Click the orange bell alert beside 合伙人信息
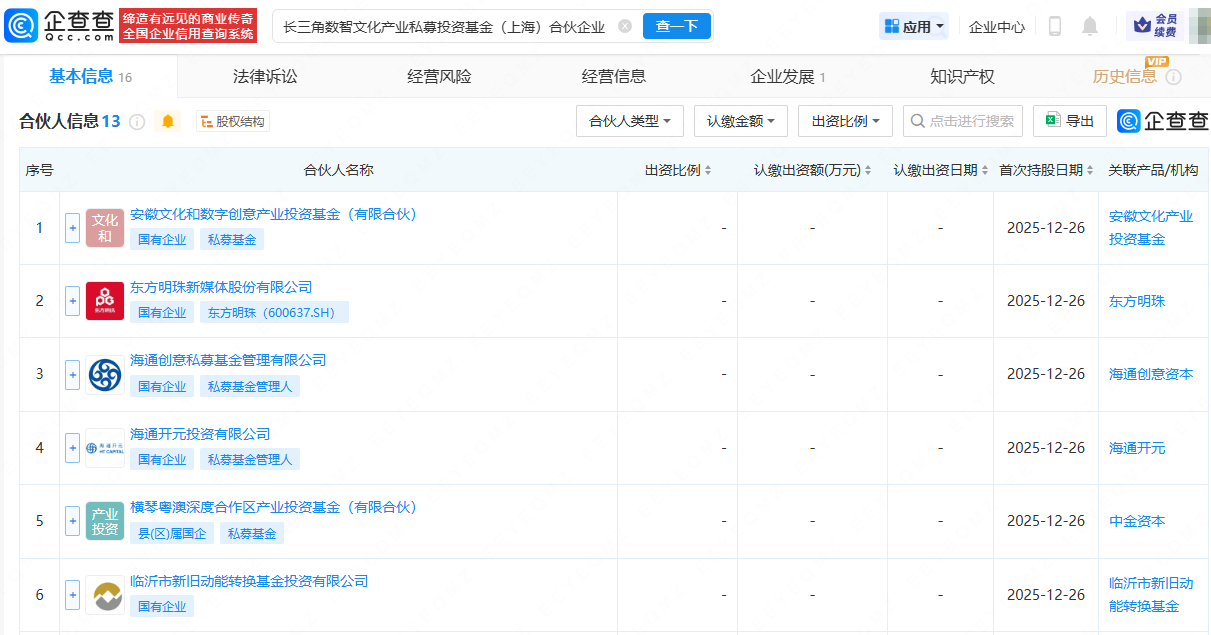The image size is (1211, 635). tap(168, 121)
